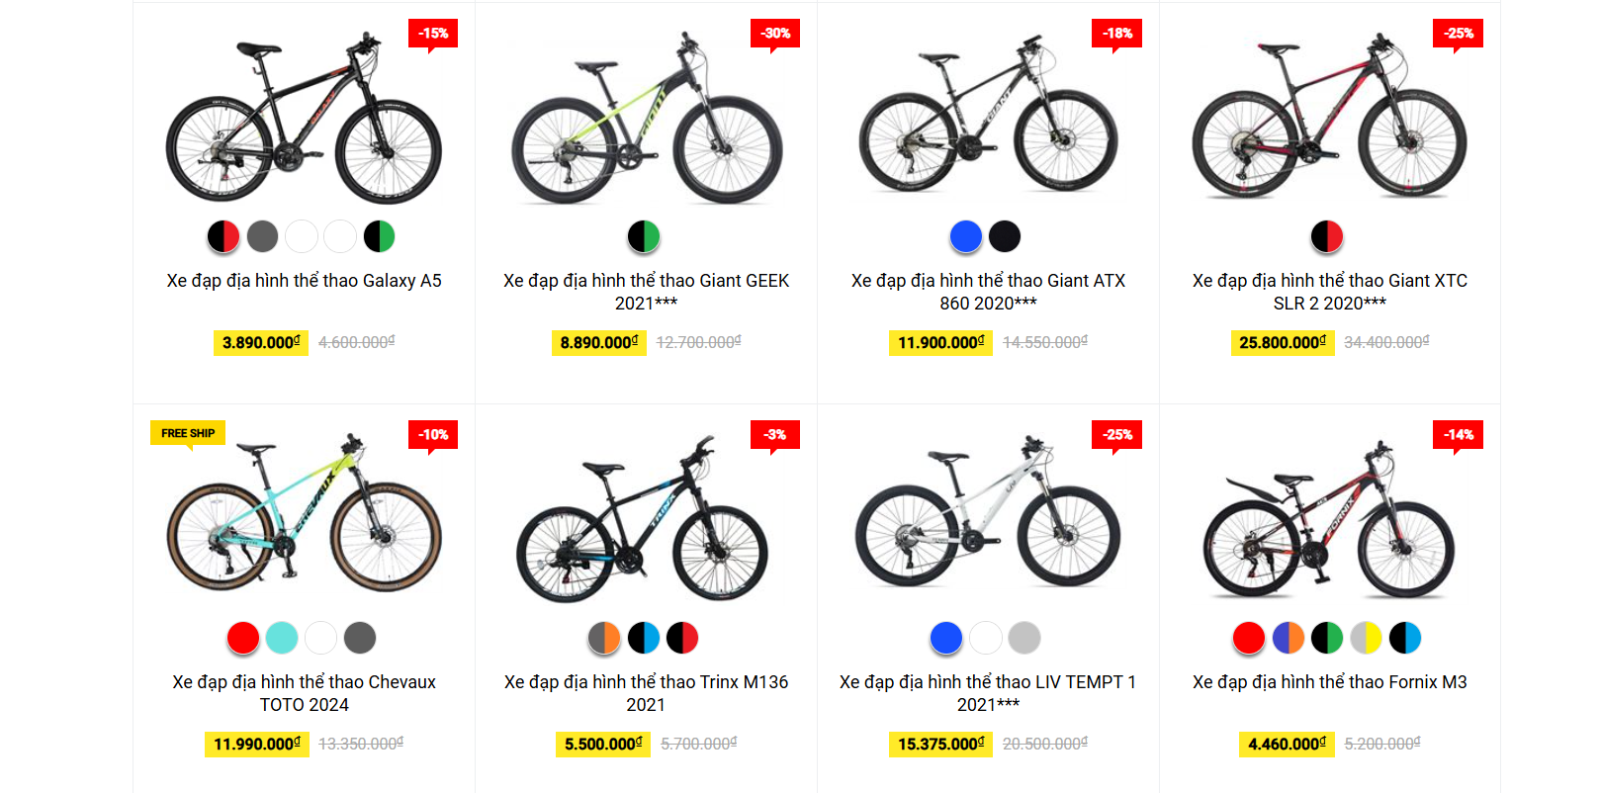Viewport: 1600px width, 793px height.
Task: Open Galaxy A5 bike product image
Action: pyautogui.click(x=304, y=120)
